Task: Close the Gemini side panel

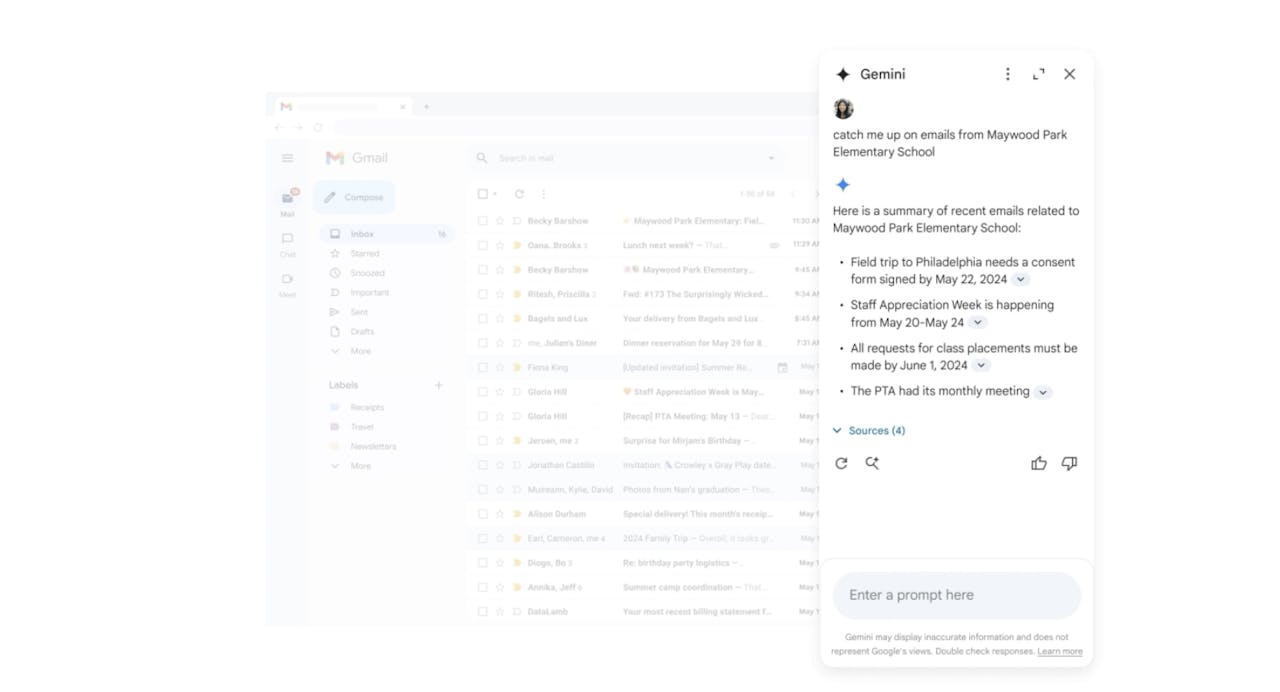Action: (x=1069, y=74)
